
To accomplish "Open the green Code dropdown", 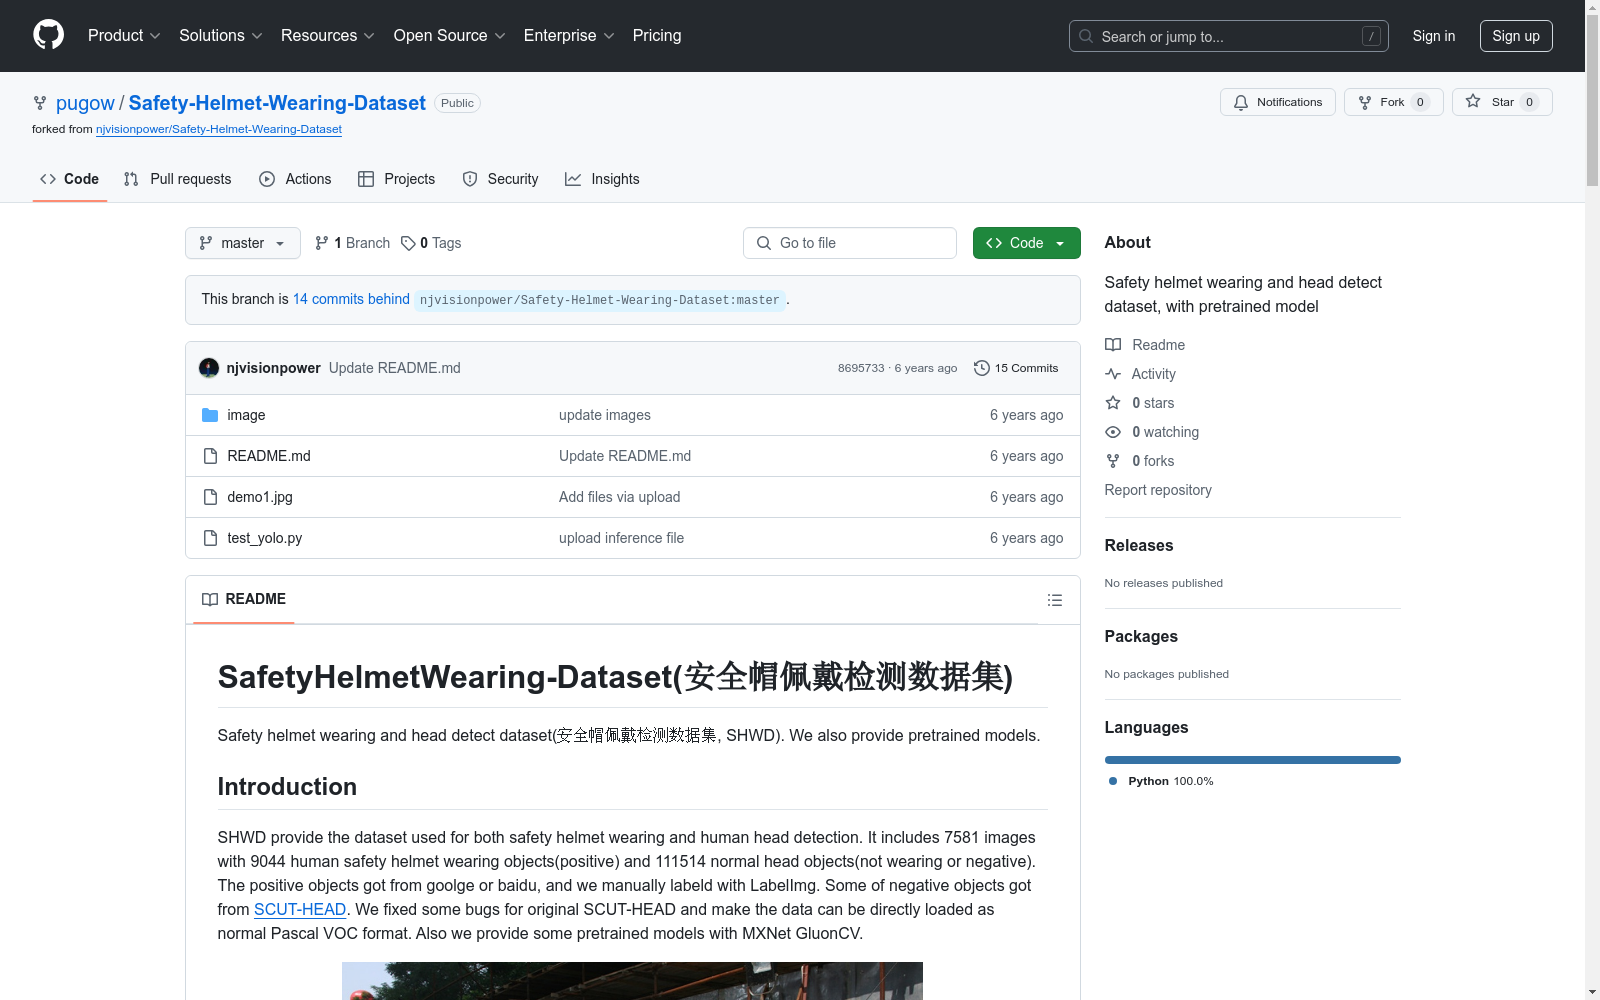I will (1026, 243).
